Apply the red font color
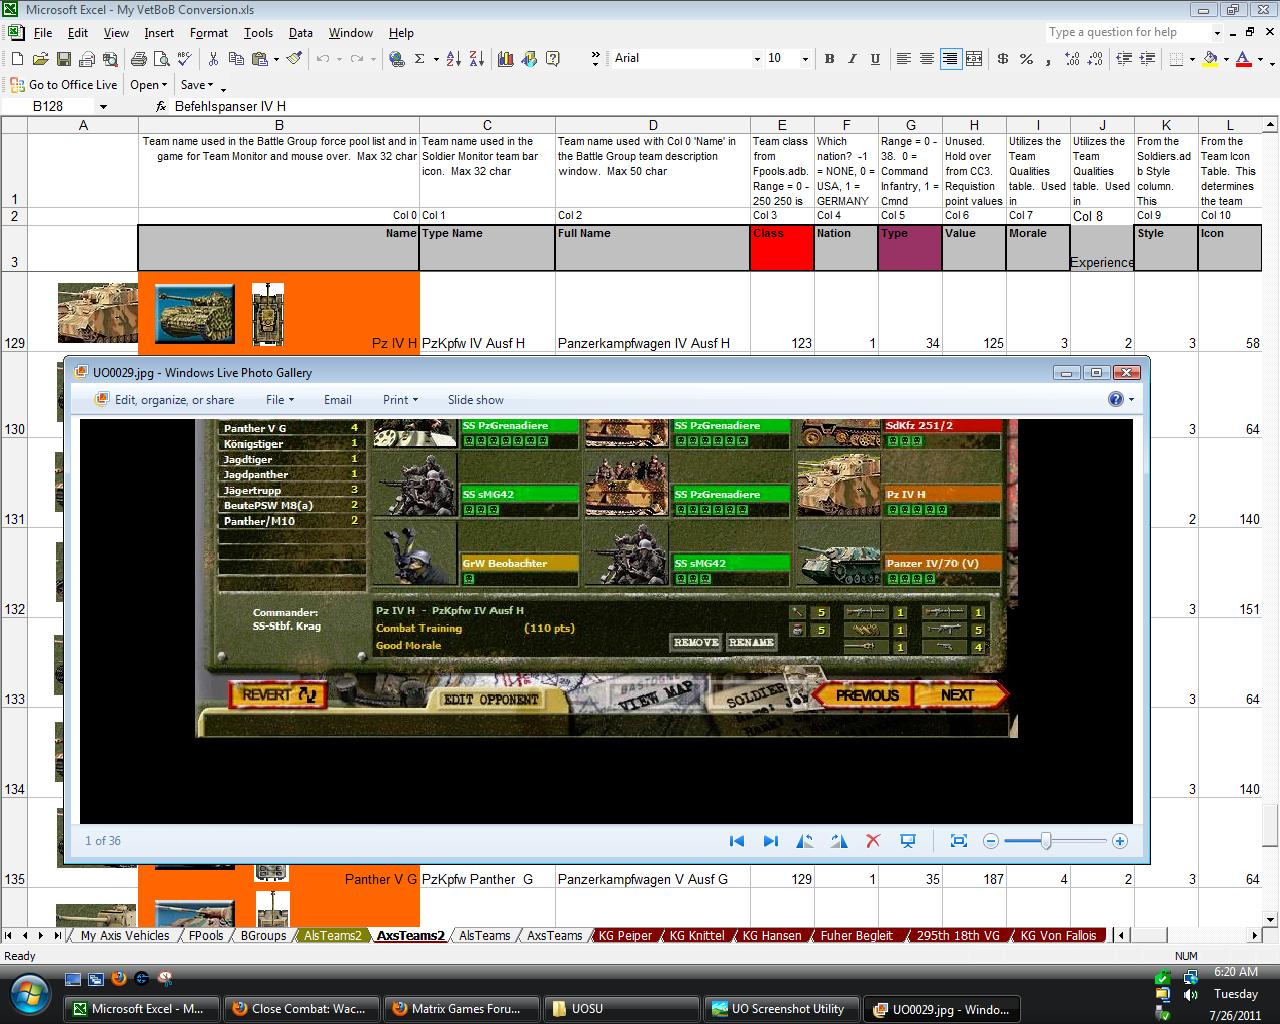The image size is (1280, 1024). click(x=1243, y=59)
